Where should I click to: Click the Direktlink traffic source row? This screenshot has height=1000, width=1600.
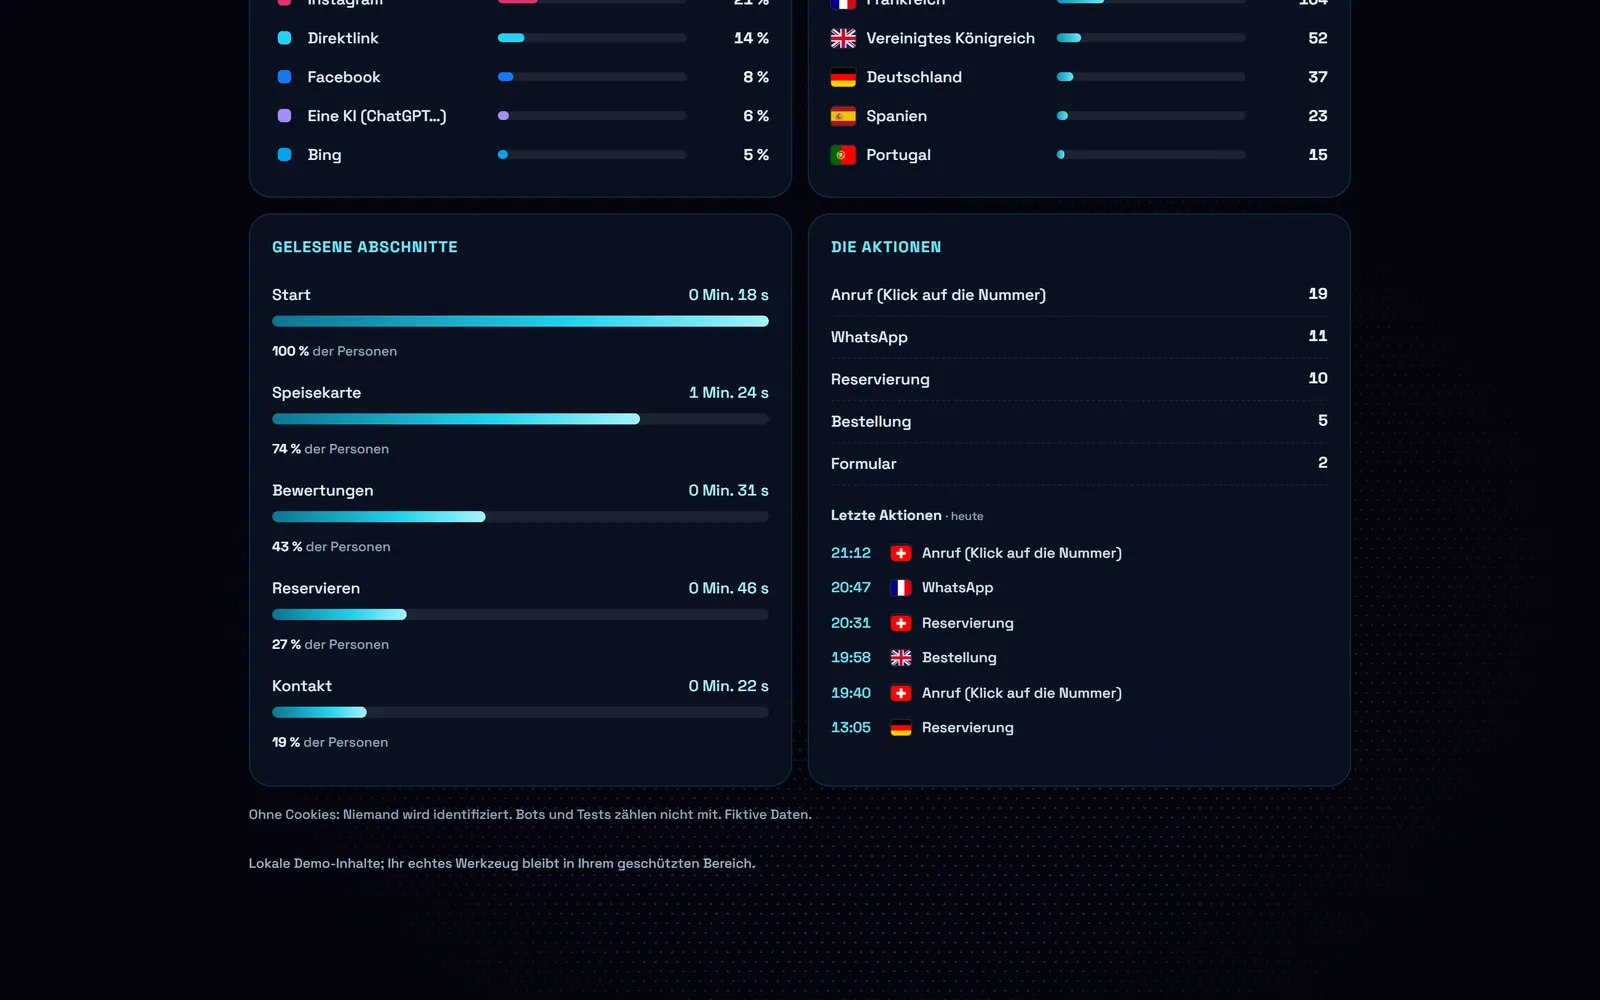520,38
